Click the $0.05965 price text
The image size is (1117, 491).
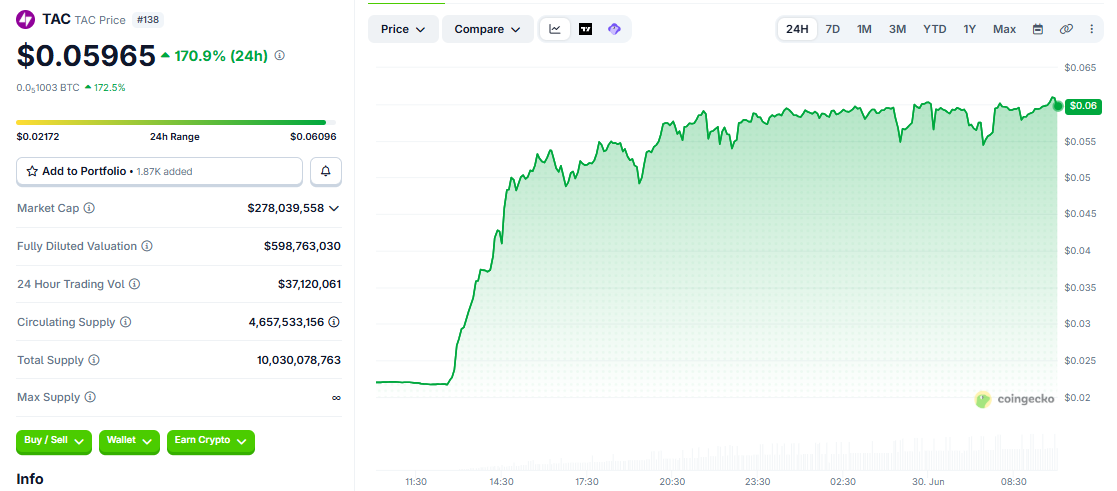[x=86, y=56]
